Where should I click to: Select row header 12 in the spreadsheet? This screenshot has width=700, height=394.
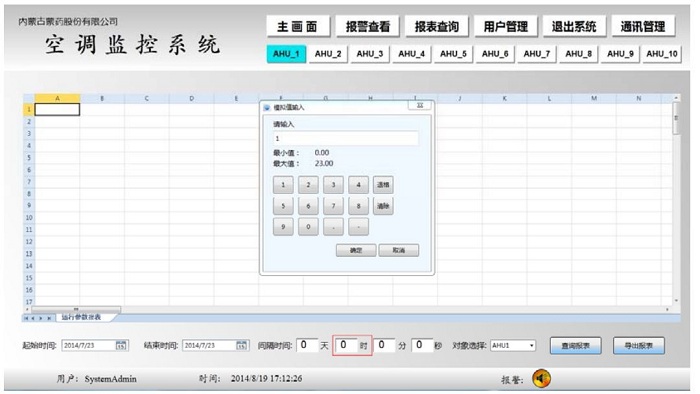[29, 242]
